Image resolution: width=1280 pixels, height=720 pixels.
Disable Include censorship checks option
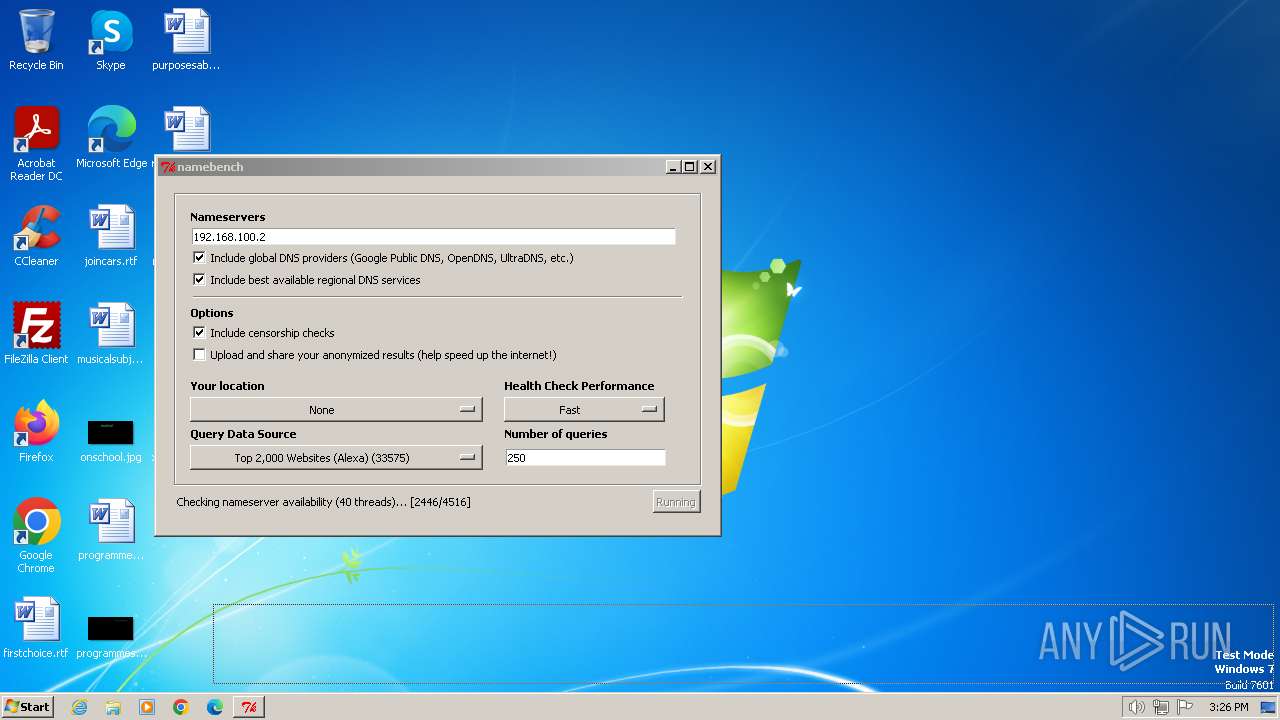199,333
